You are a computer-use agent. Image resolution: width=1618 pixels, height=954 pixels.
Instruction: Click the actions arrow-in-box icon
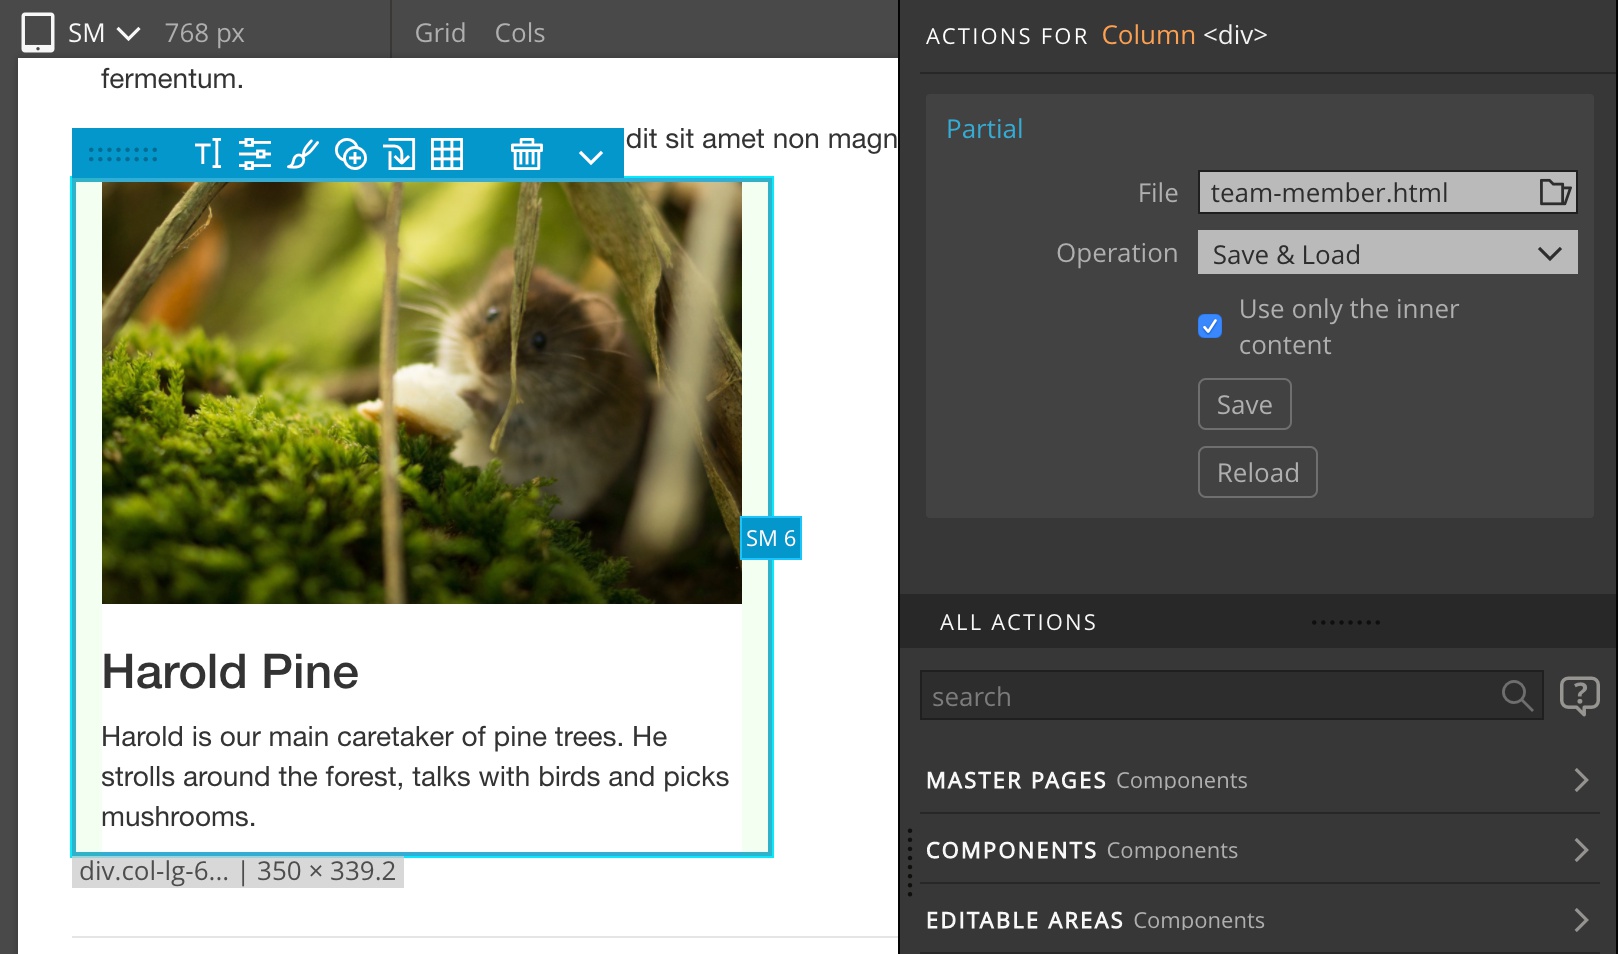coord(400,154)
